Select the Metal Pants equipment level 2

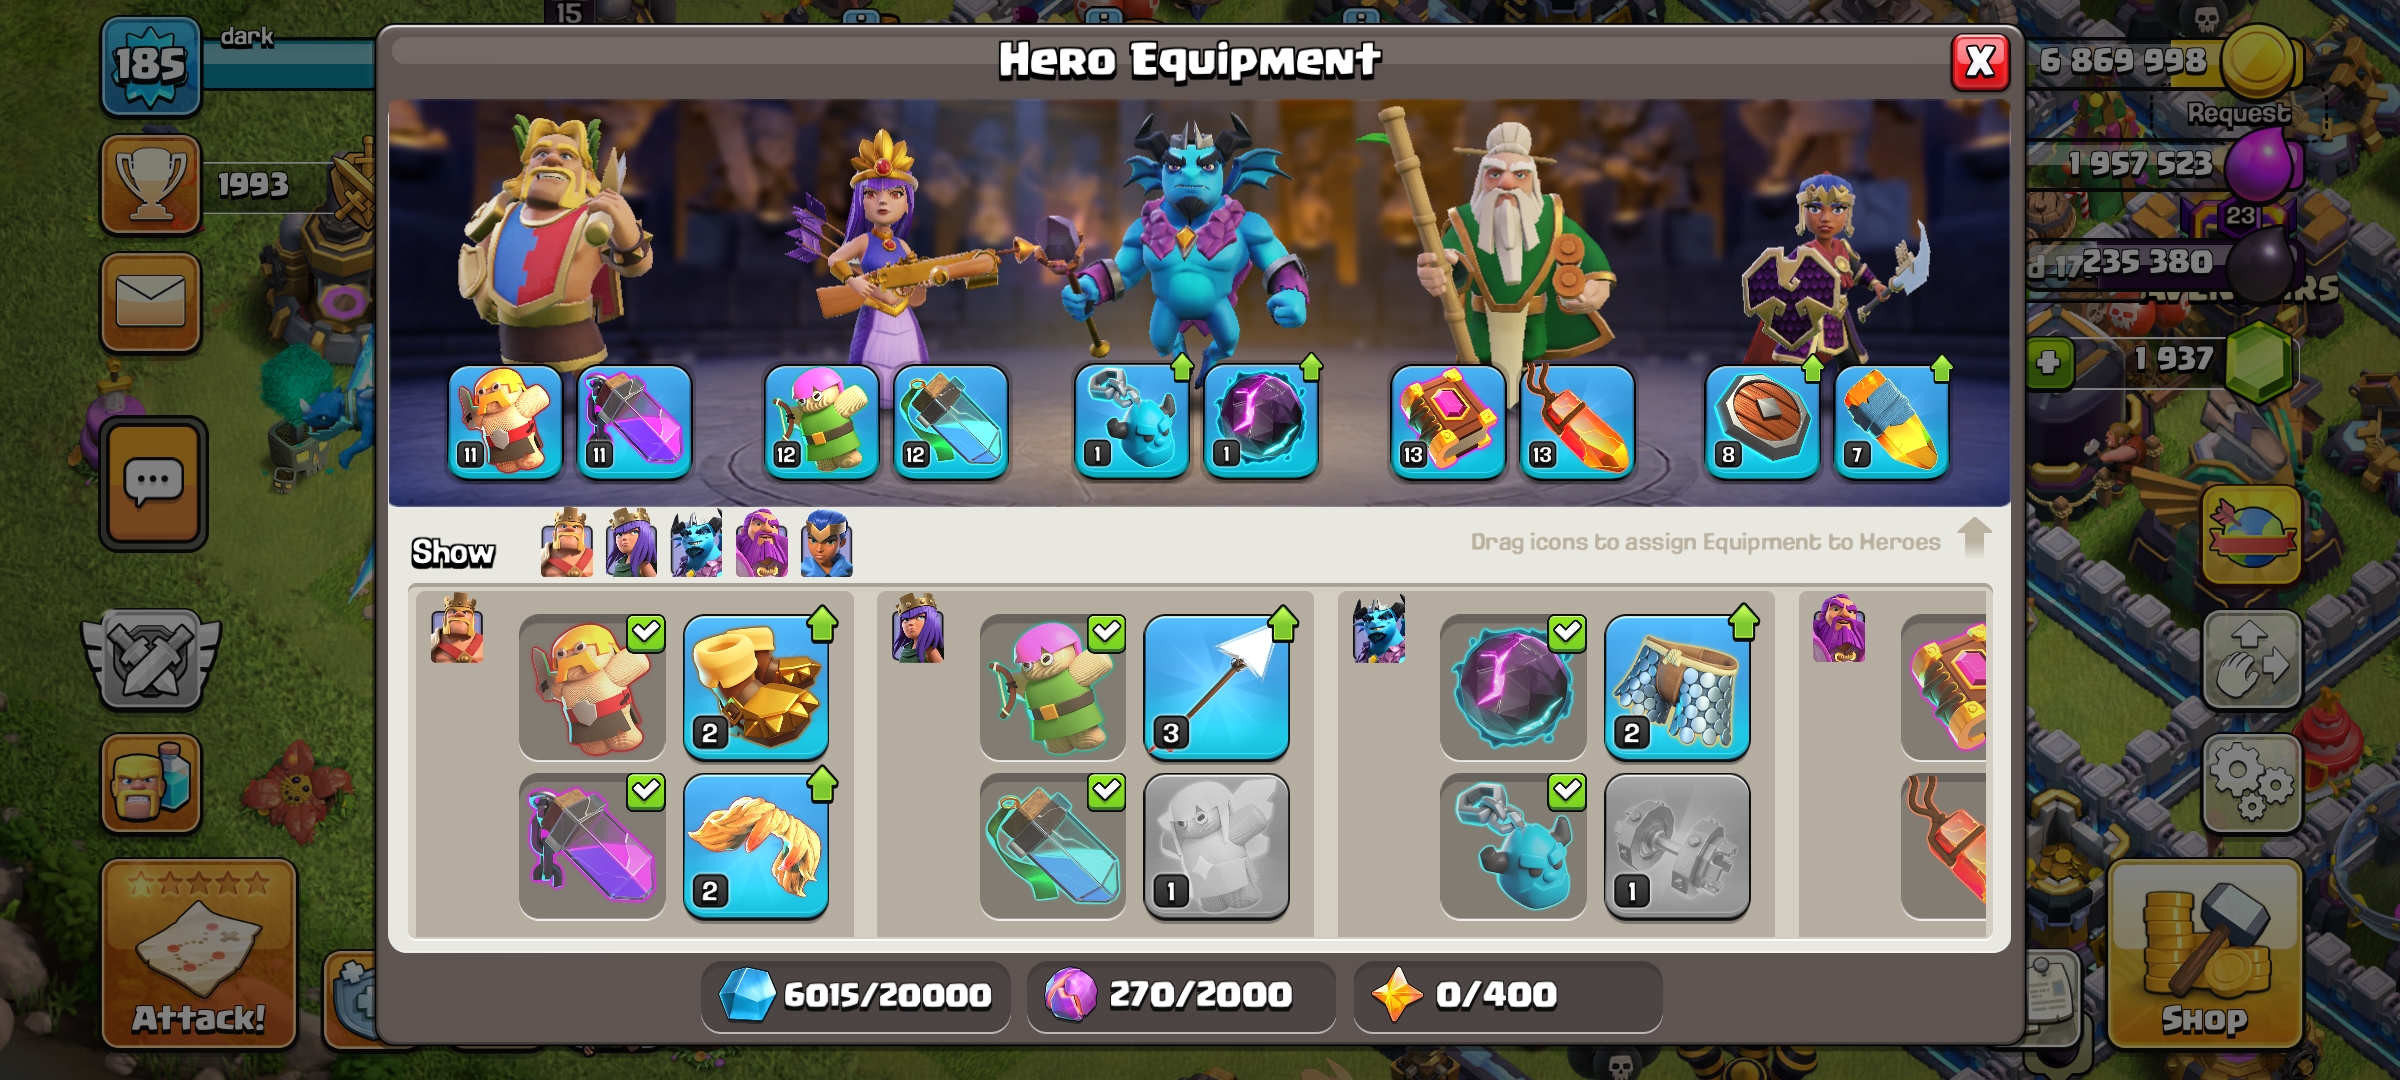pos(1677,688)
